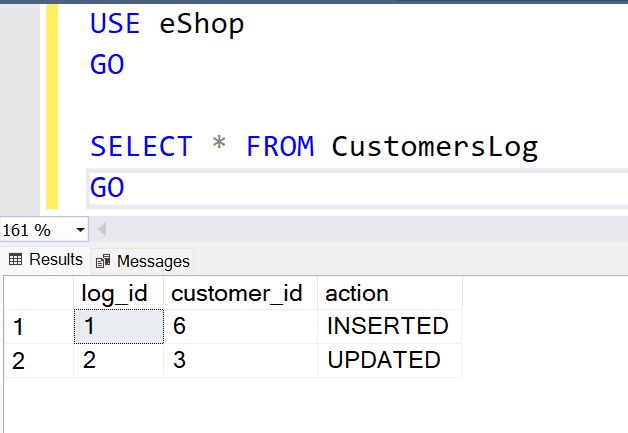Click the last GO statement line
628x433 pixels.
pos(107,187)
